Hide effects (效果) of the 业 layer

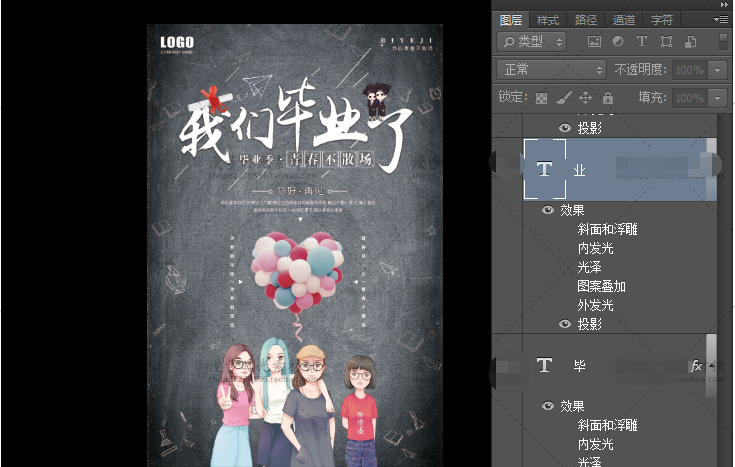[x=547, y=210]
